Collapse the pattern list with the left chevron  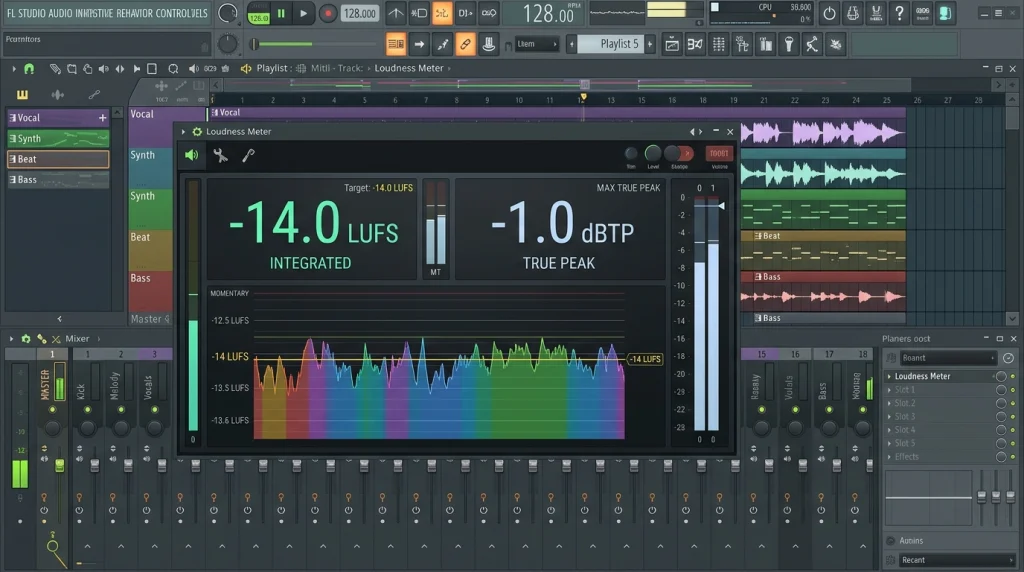(x=59, y=319)
